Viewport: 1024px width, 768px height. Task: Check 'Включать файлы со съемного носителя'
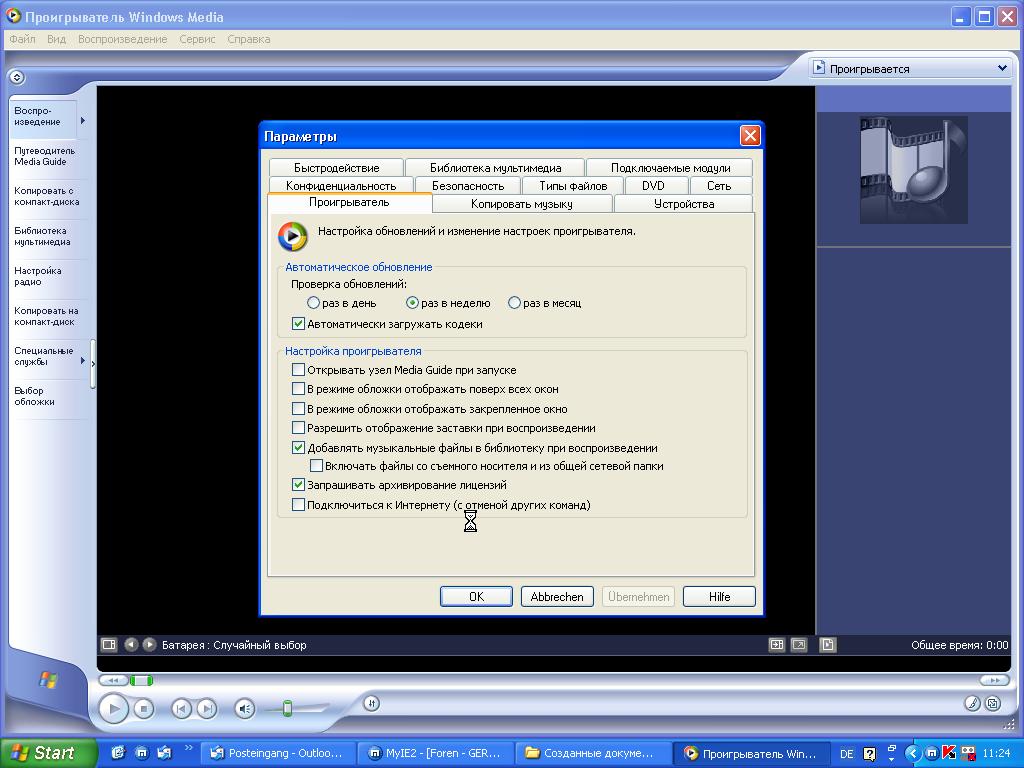[x=316, y=466]
